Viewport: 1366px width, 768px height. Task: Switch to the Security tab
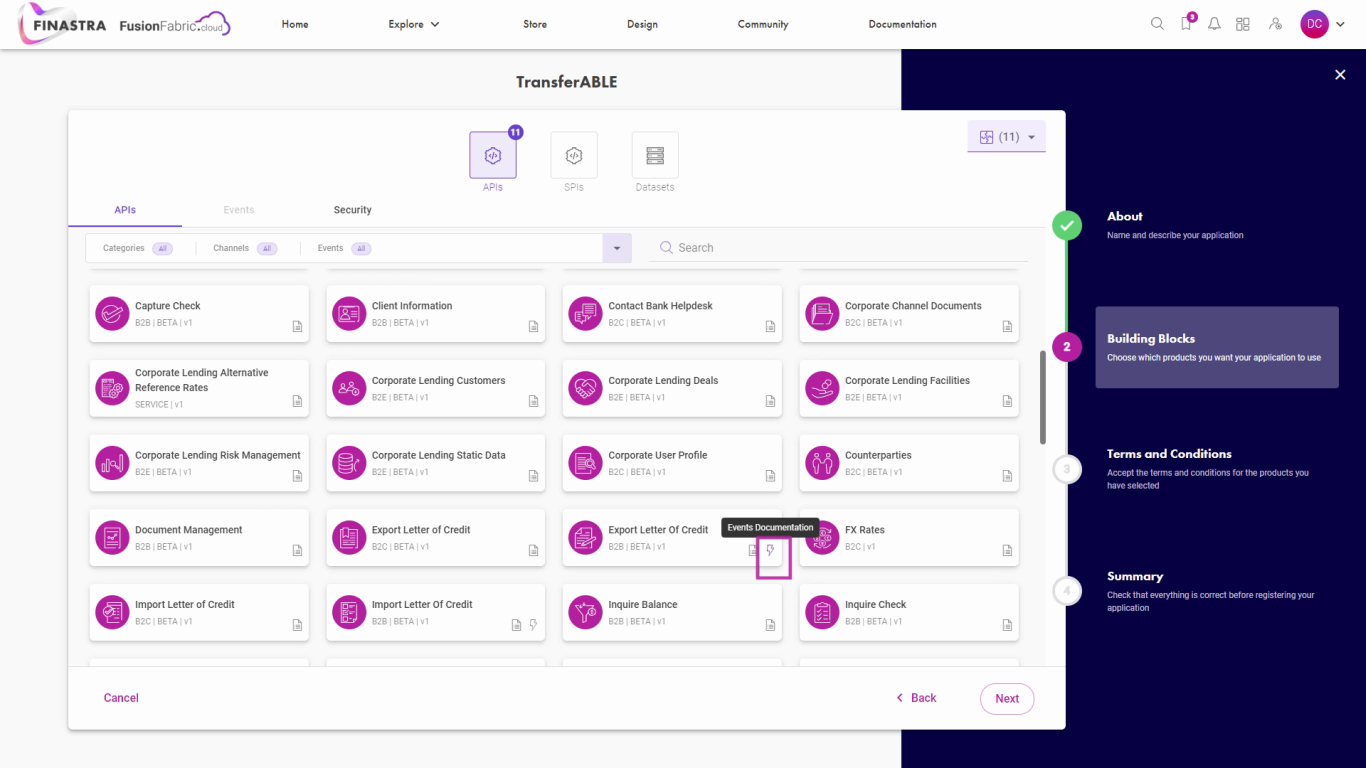tap(353, 210)
